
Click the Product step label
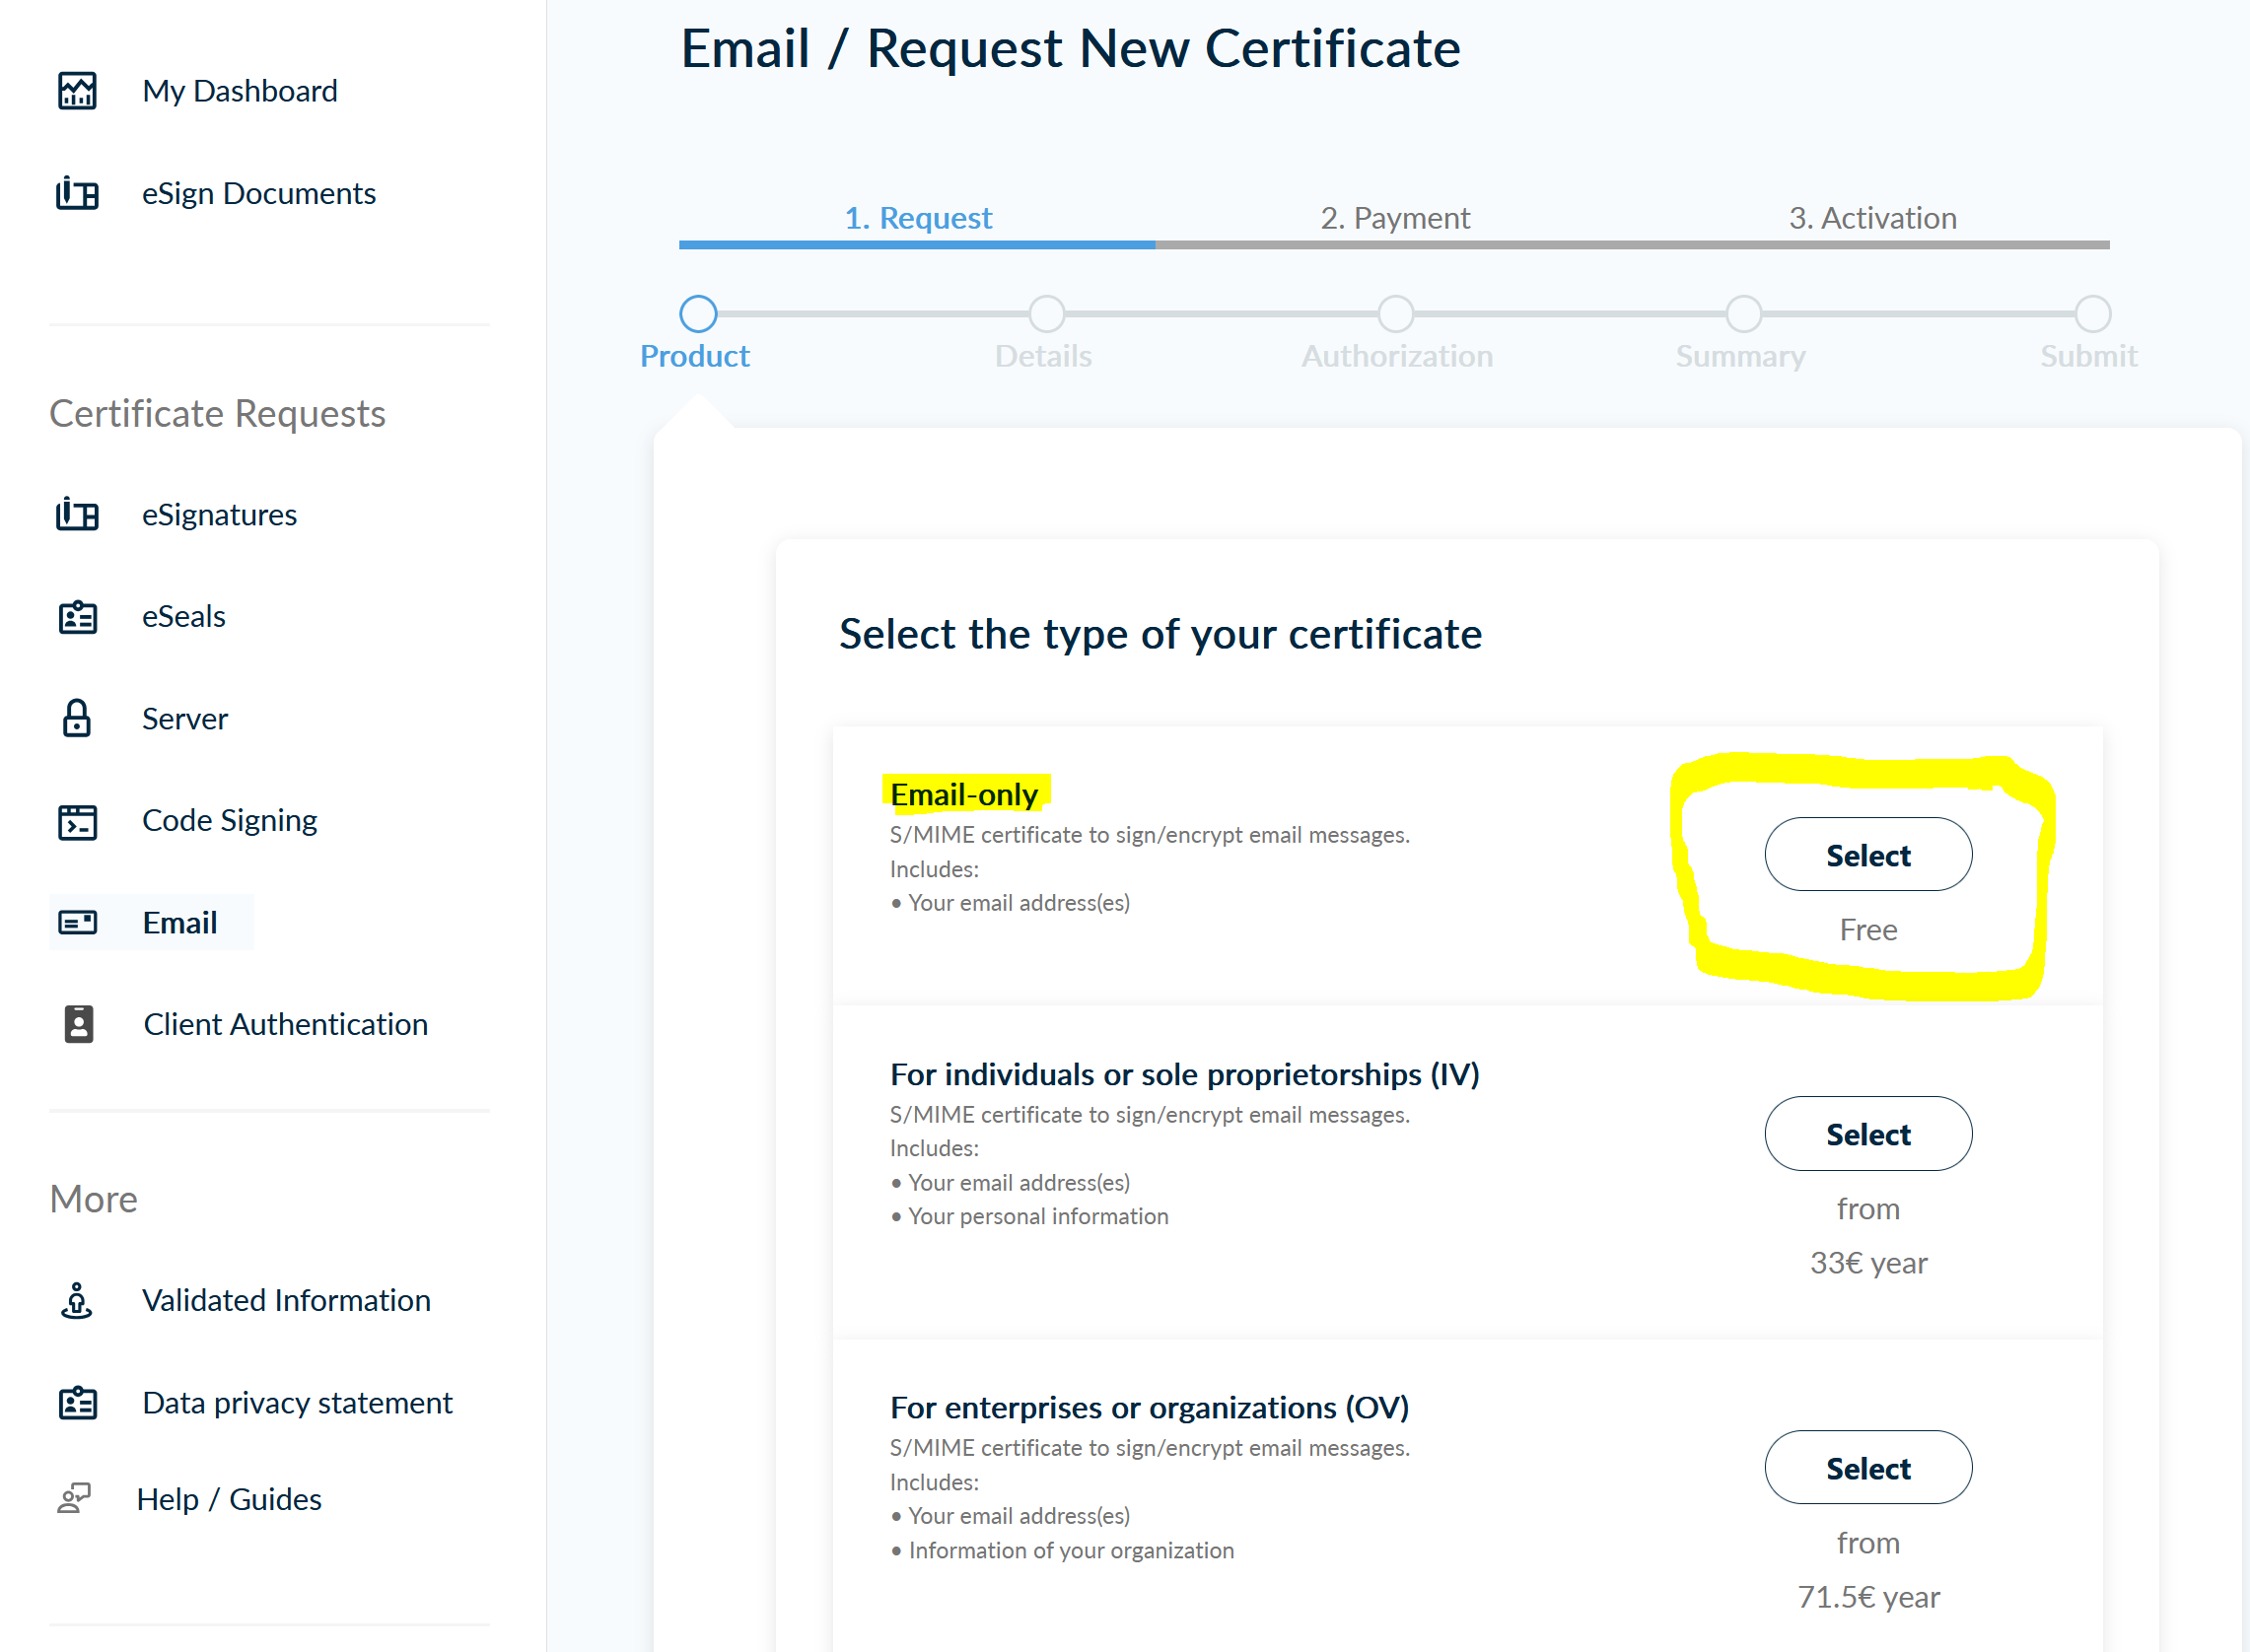(695, 356)
